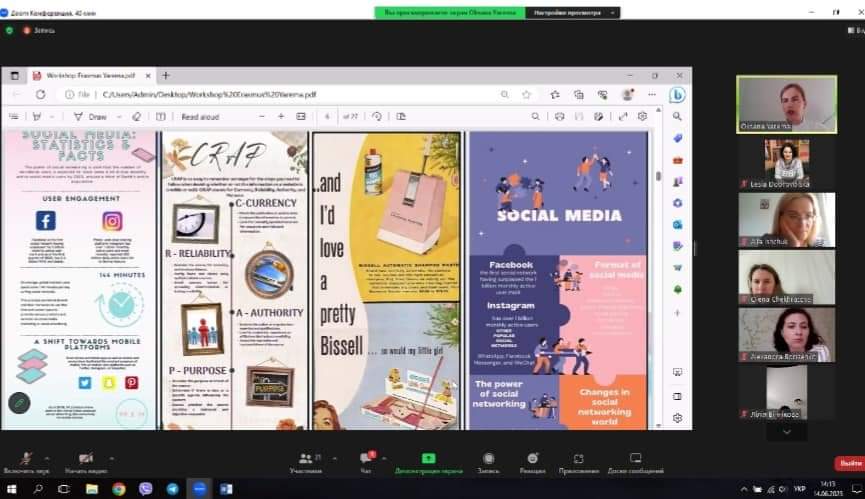Toggle Zoom recording button
Viewport: 865px width, 499px height.
coord(488,462)
